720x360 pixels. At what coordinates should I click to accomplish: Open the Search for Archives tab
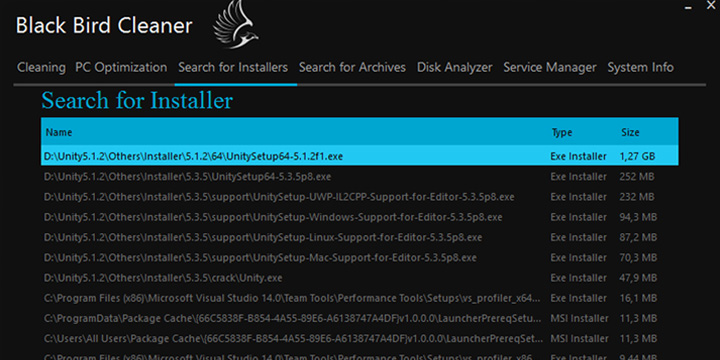tap(352, 68)
